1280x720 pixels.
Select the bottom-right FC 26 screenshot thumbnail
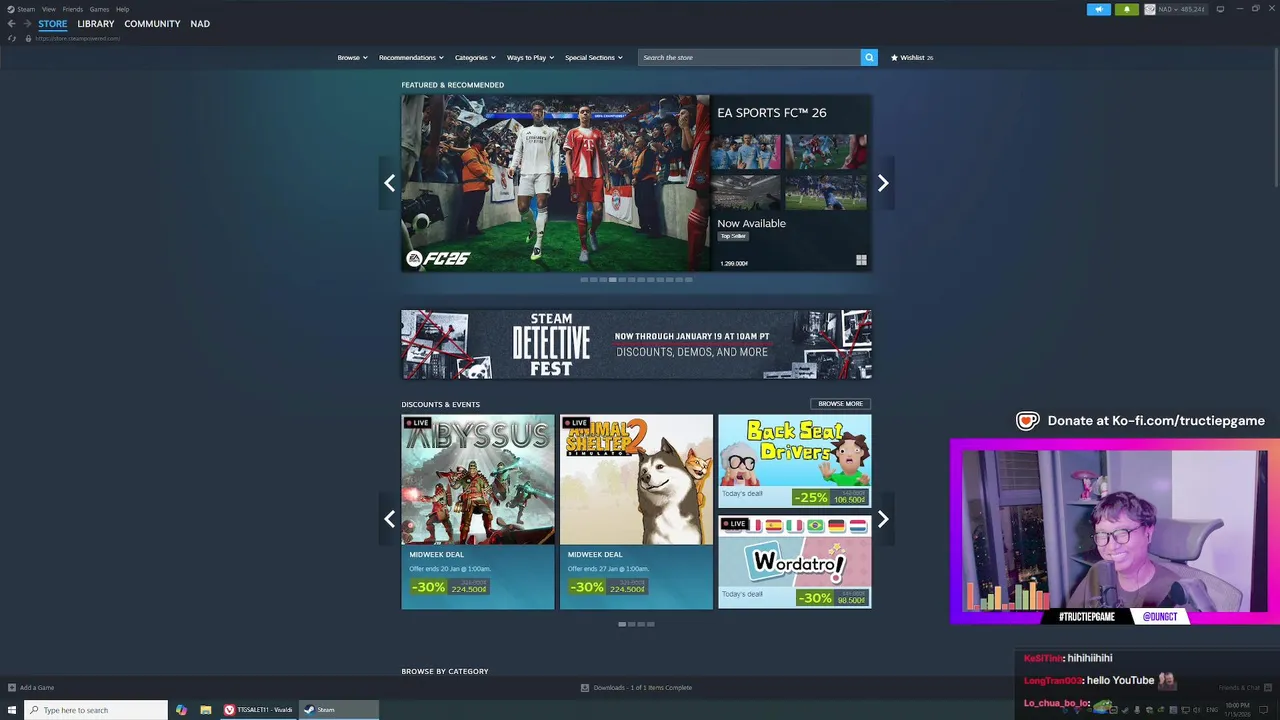click(826, 193)
